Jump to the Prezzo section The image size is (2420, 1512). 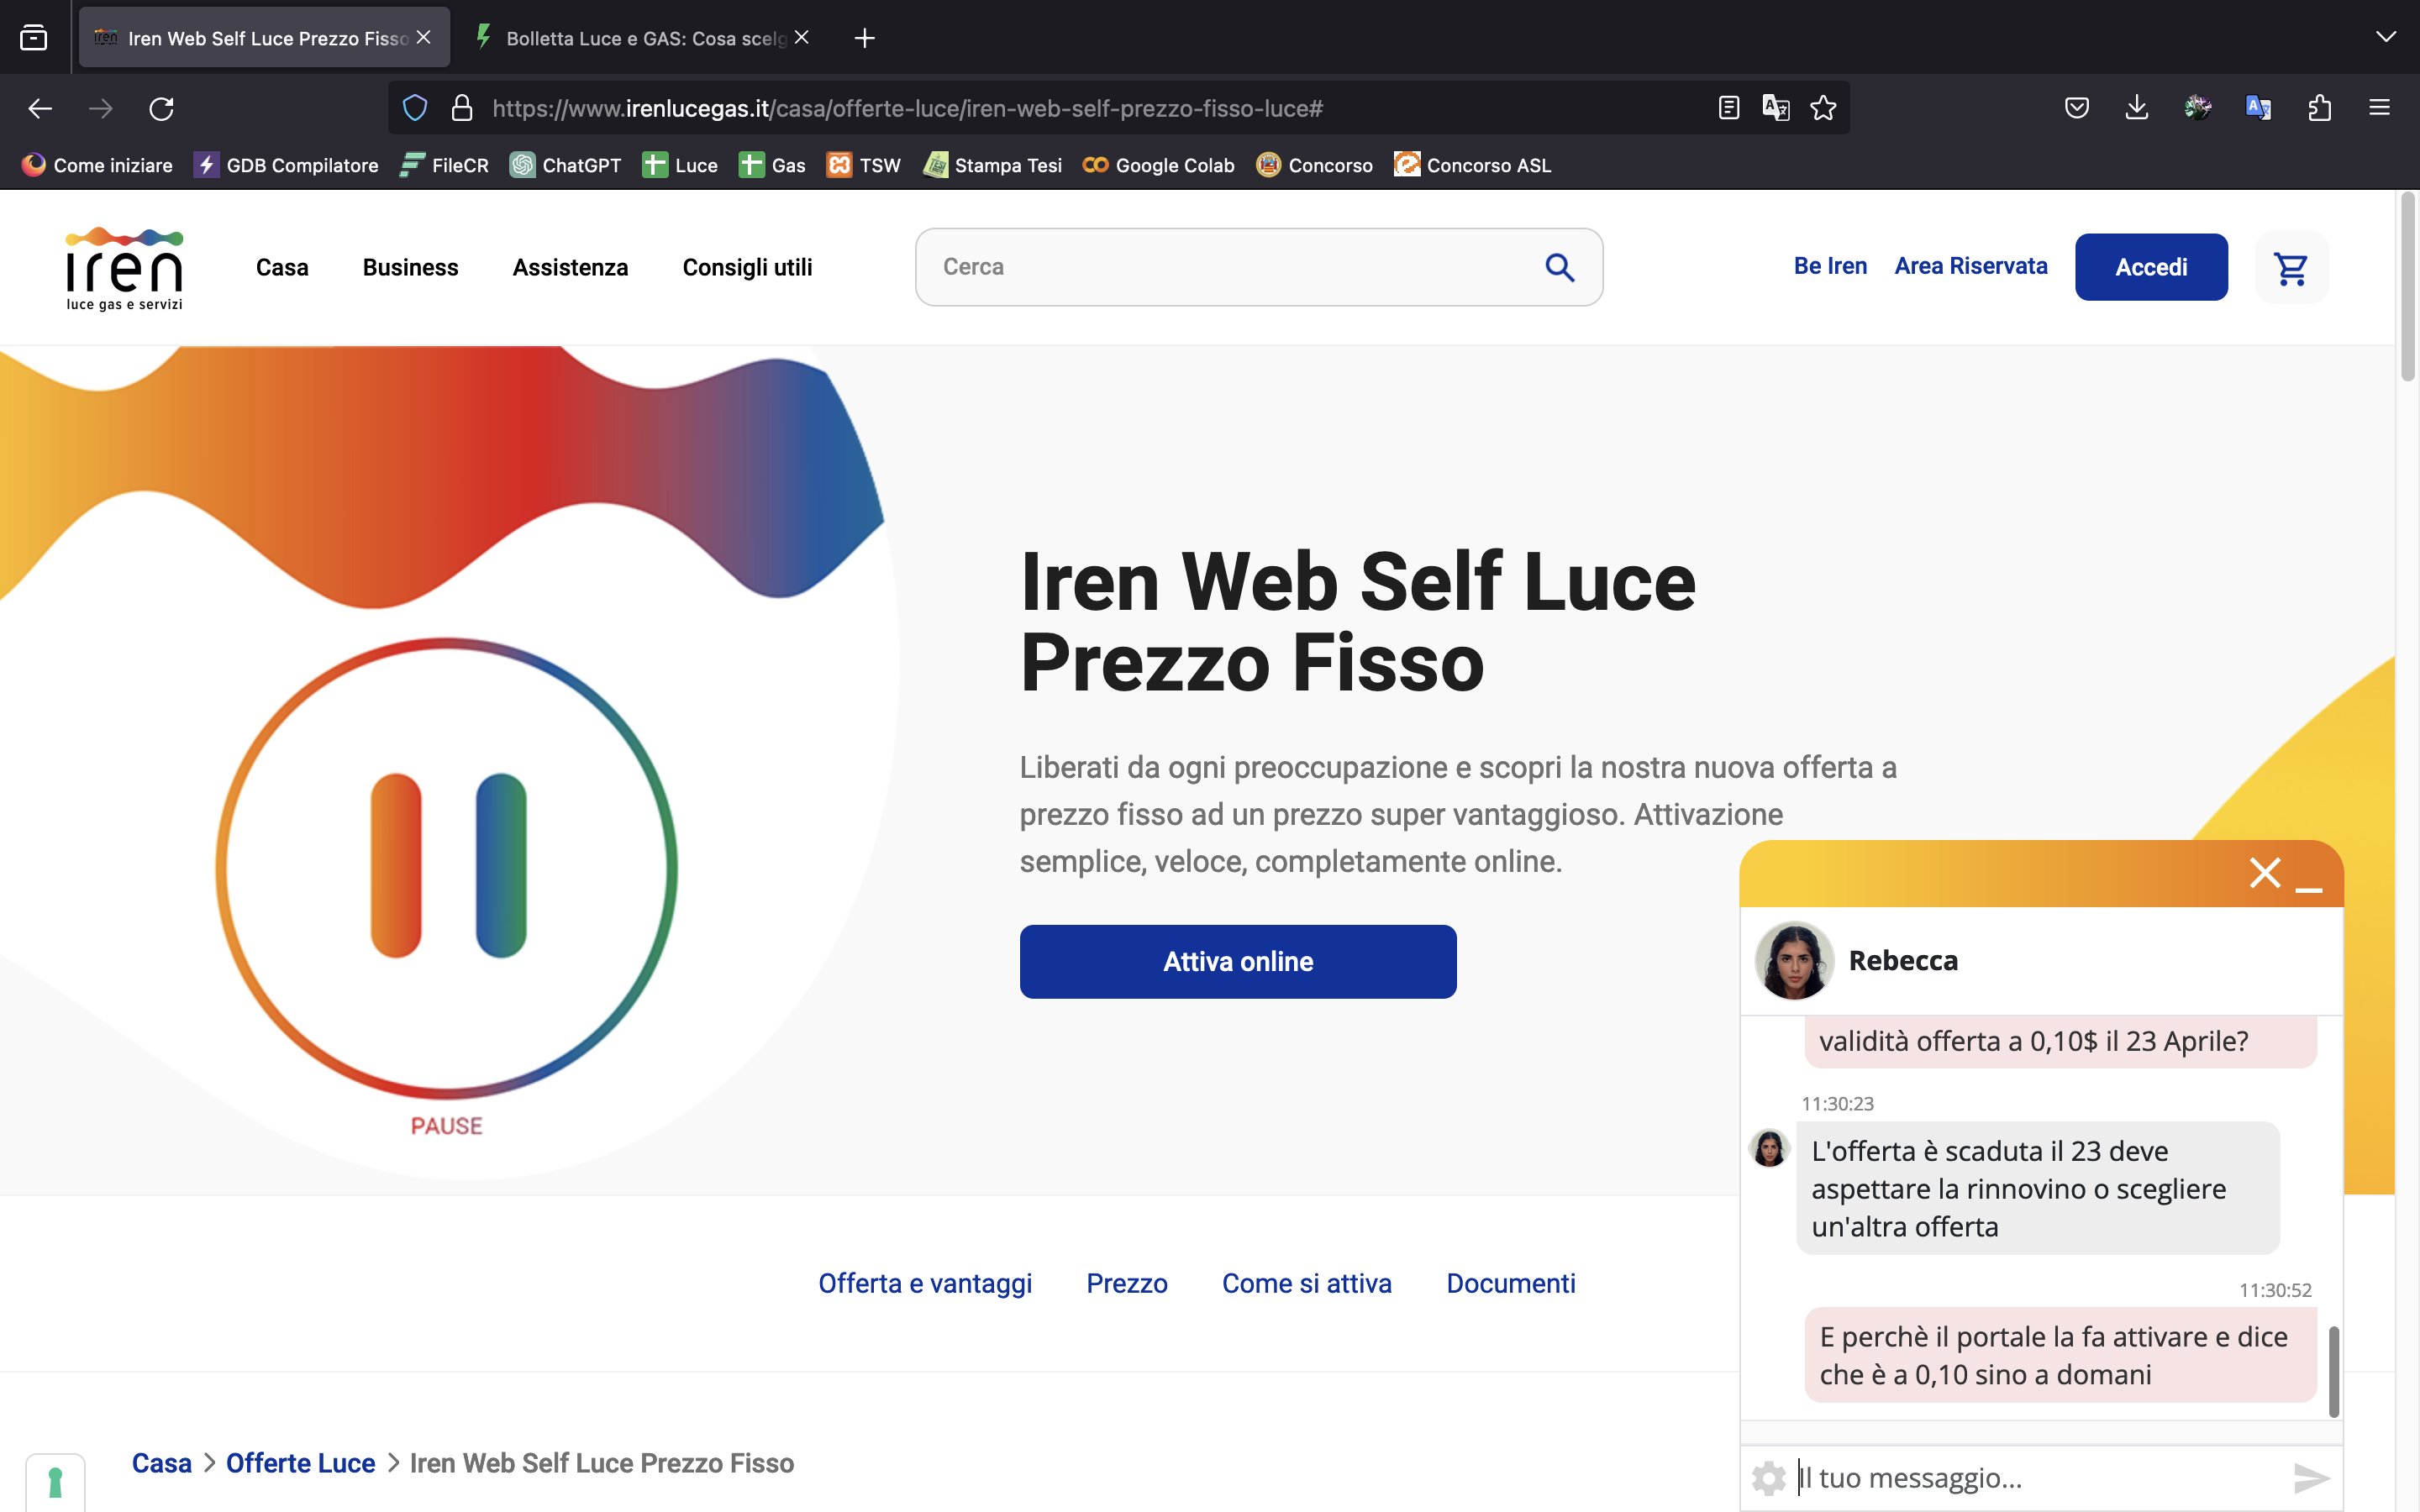tap(1127, 1283)
